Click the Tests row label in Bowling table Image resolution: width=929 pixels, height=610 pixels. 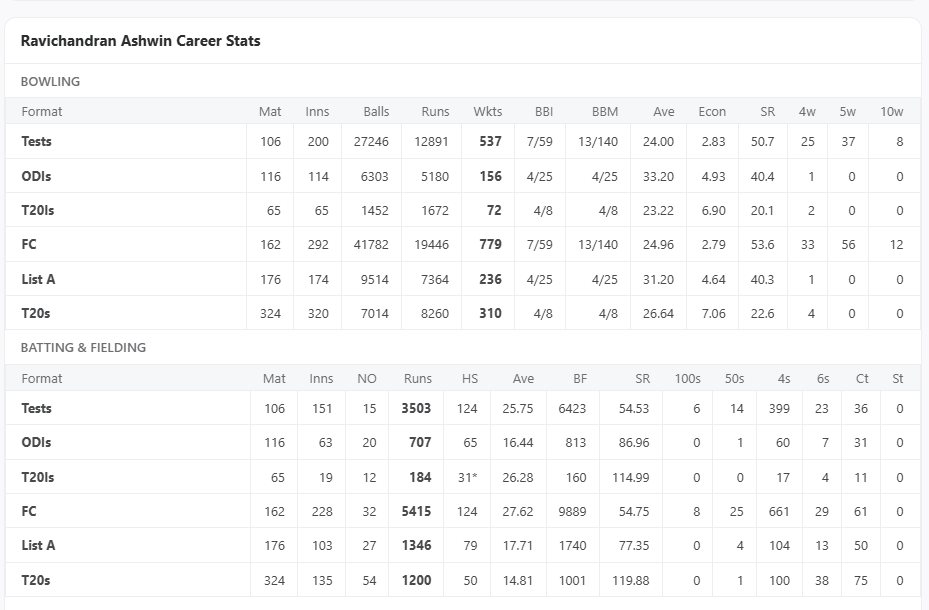37,142
